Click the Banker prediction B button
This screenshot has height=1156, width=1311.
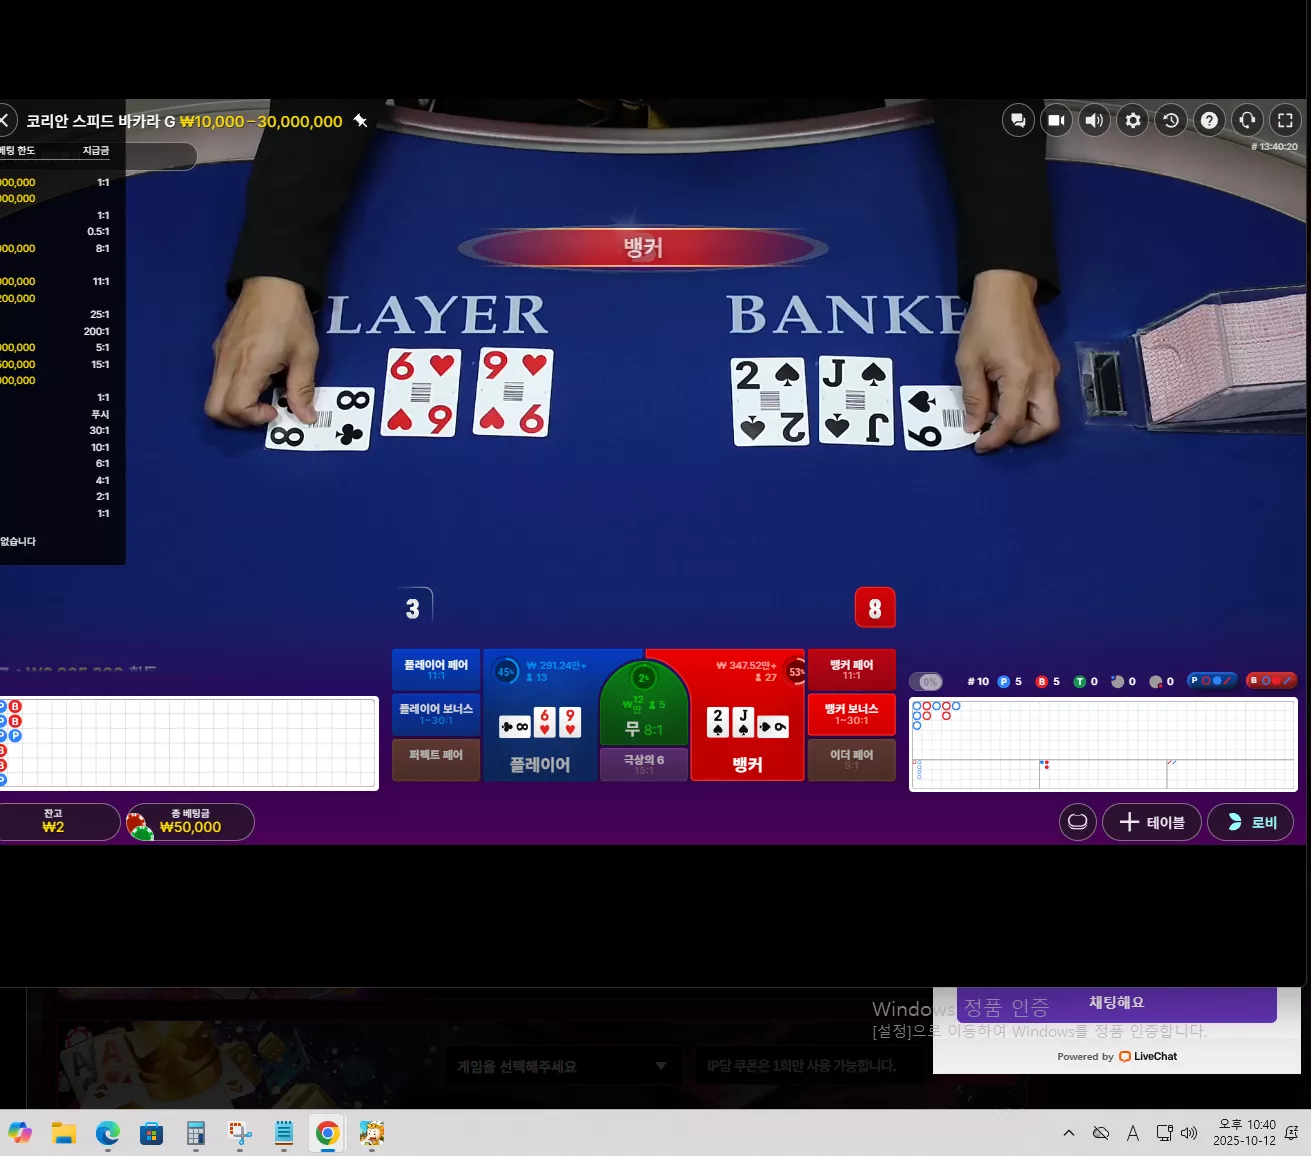pyautogui.click(x=1272, y=681)
